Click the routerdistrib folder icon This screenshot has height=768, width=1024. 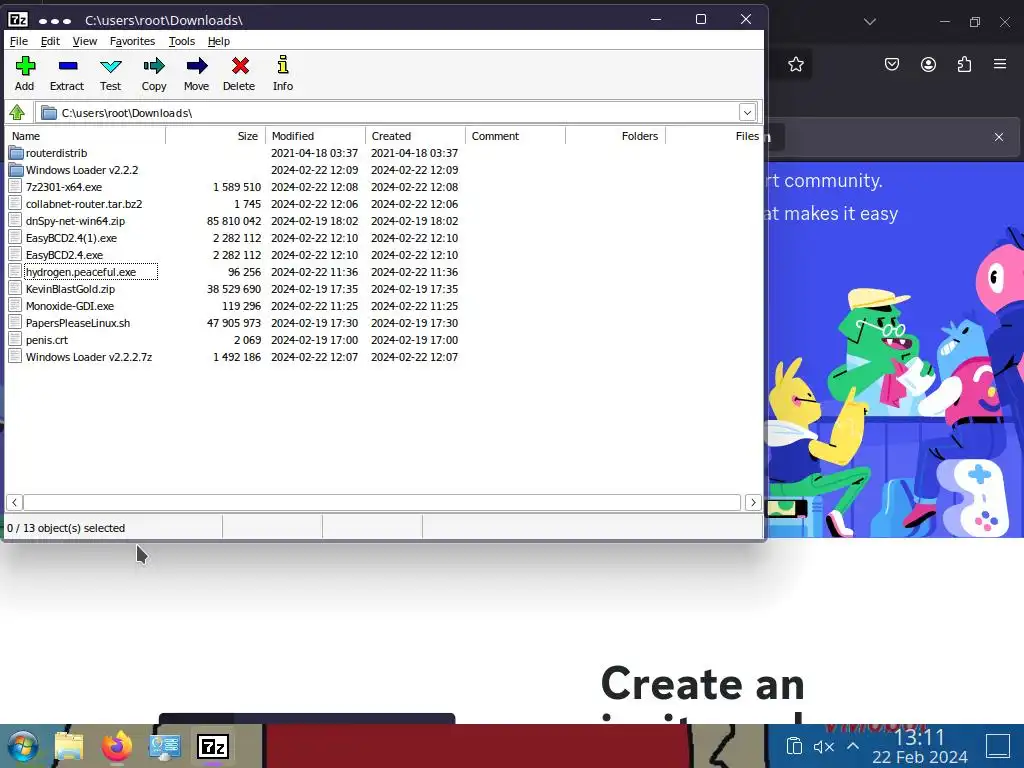(16, 153)
